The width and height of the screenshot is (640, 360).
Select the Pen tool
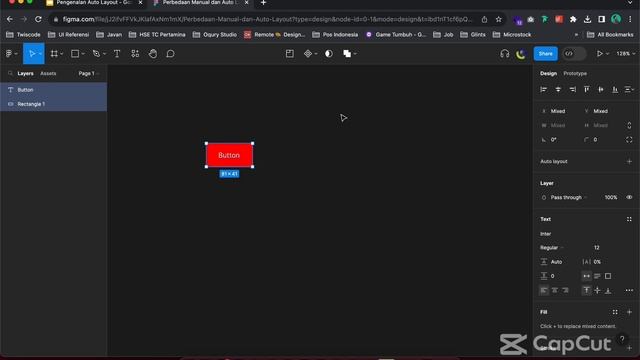pyautogui.click(x=96, y=53)
